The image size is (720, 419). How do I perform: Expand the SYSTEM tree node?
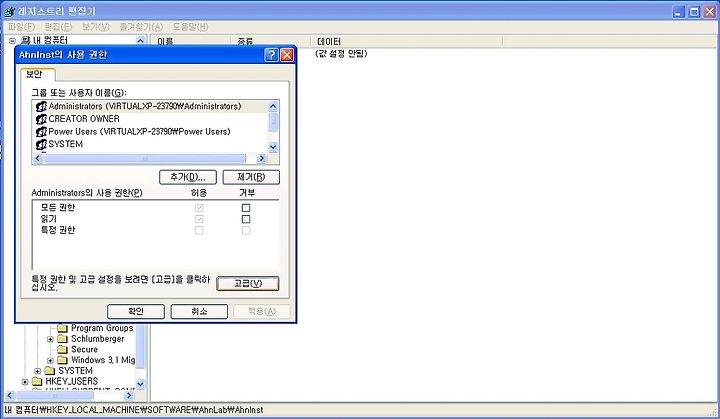(38, 371)
